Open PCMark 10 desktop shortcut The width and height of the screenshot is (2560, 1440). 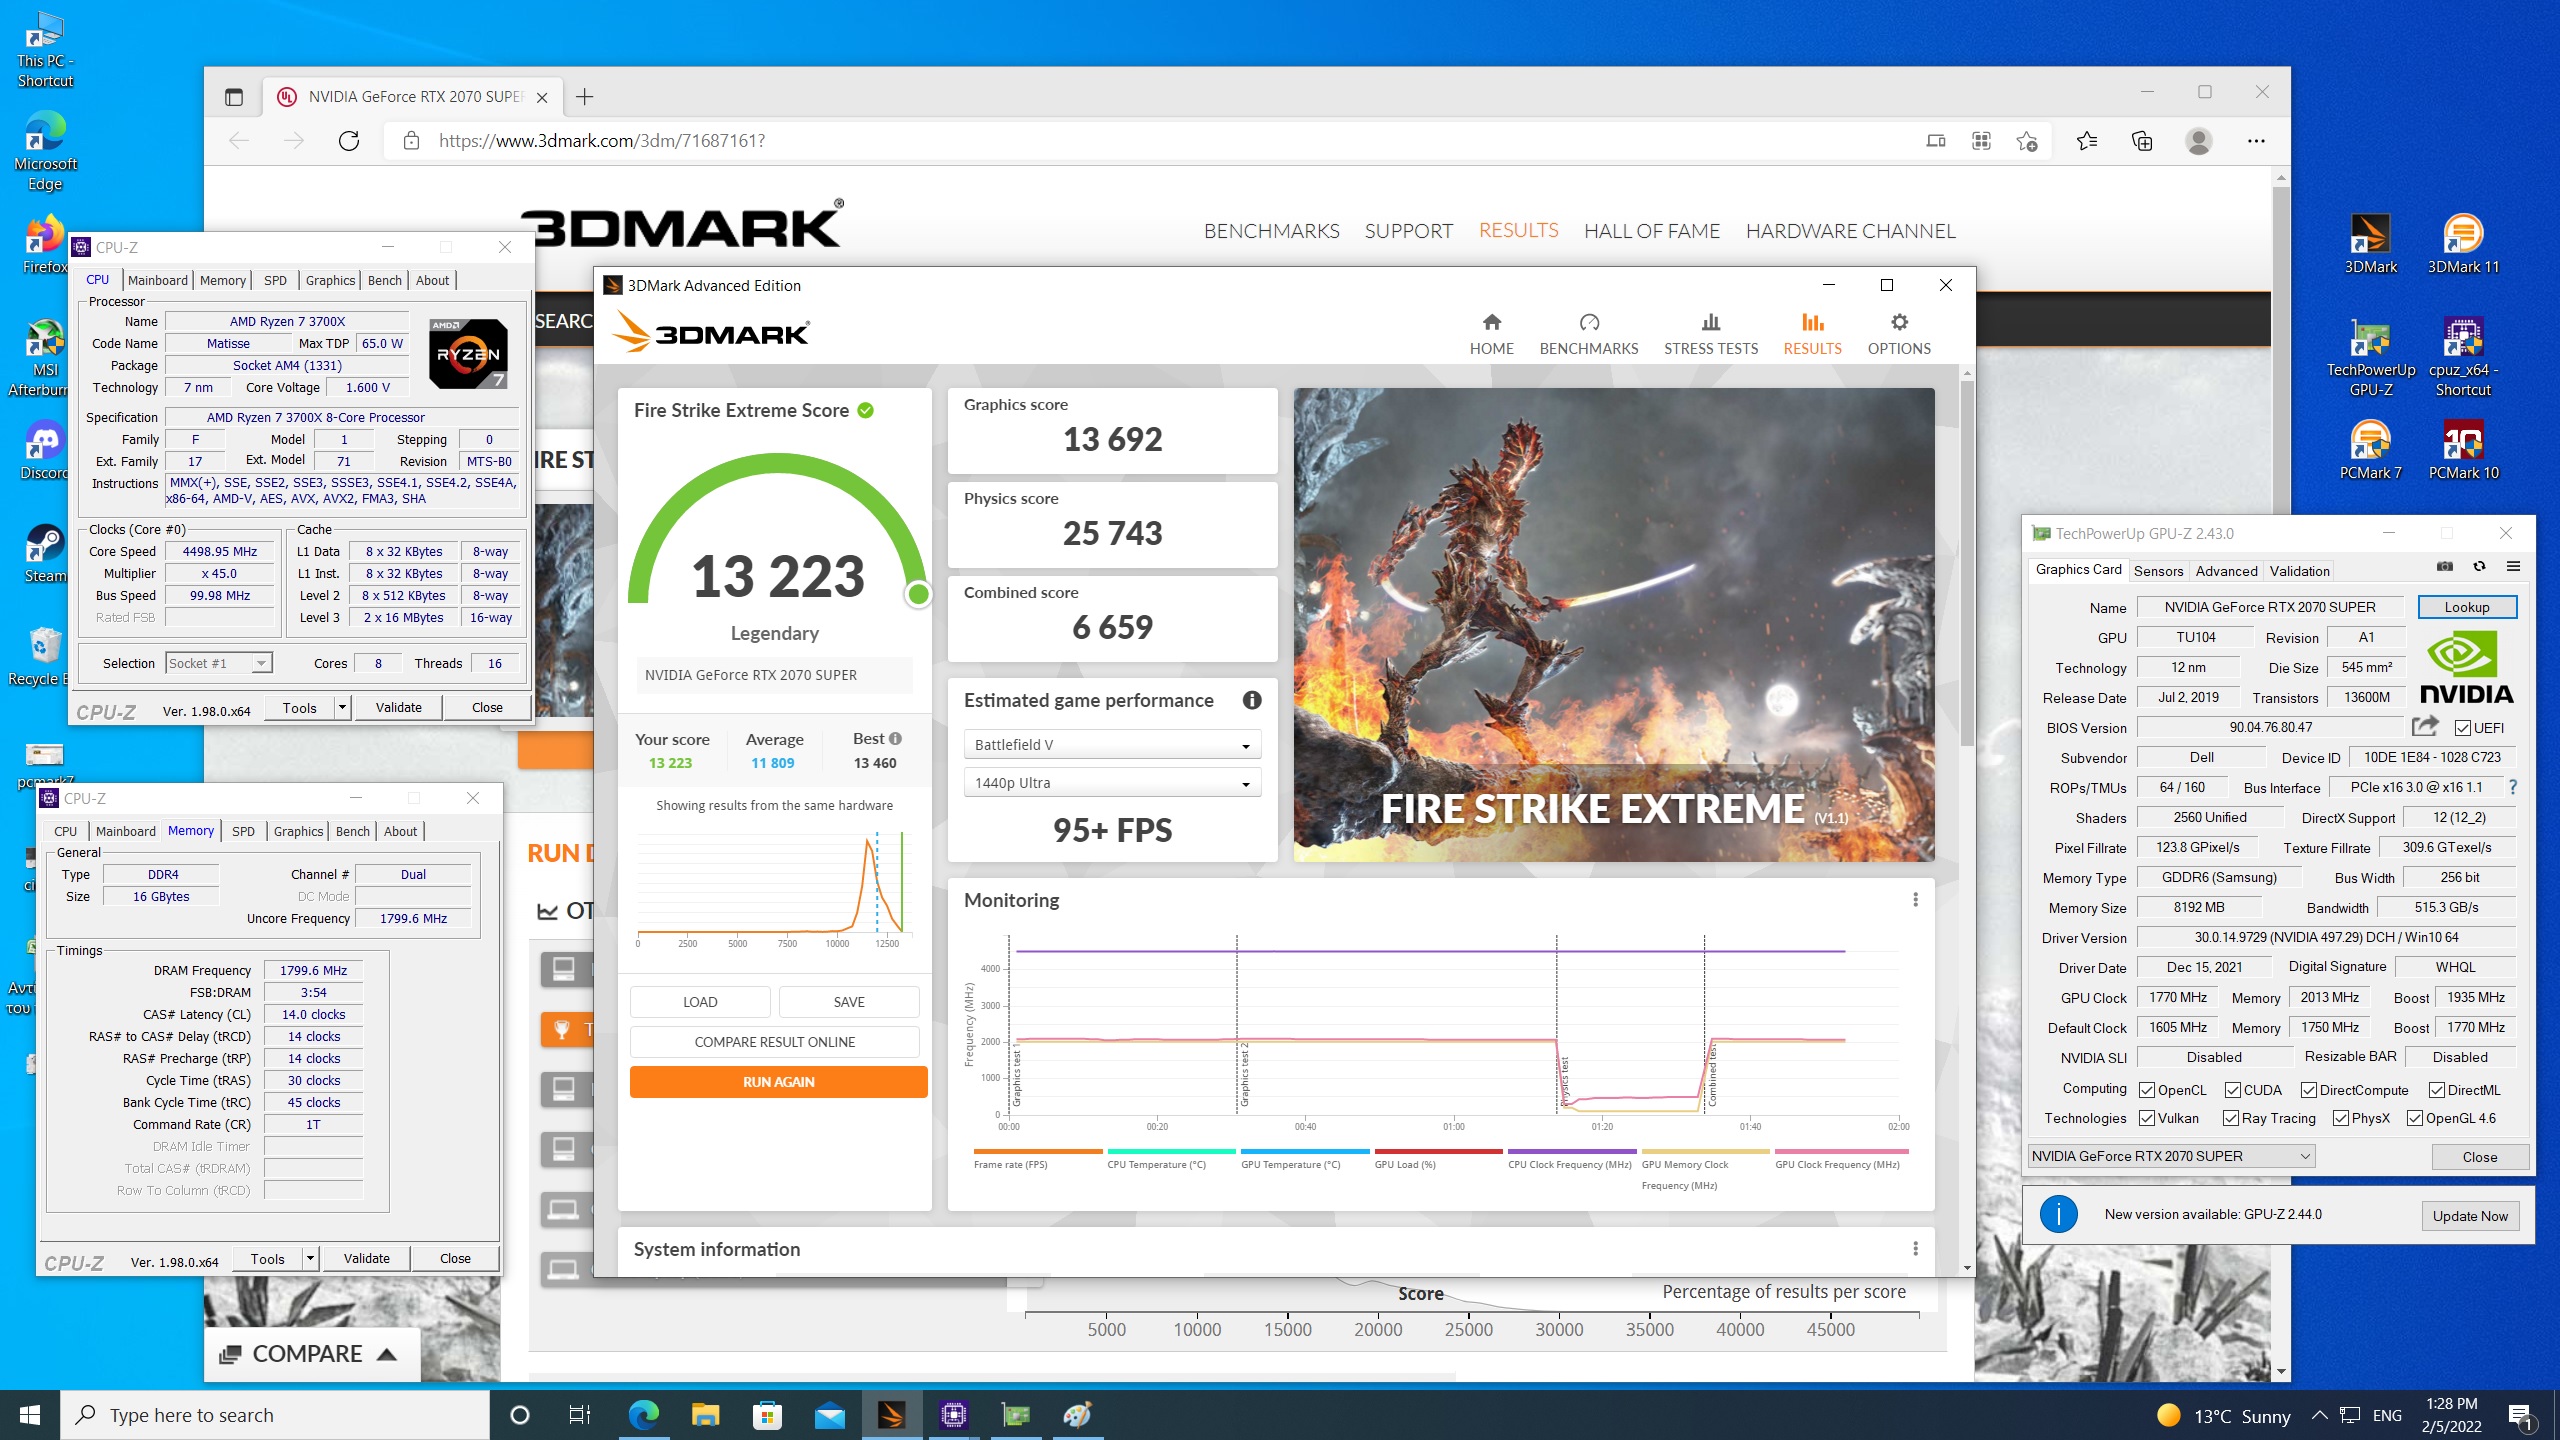click(2462, 450)
